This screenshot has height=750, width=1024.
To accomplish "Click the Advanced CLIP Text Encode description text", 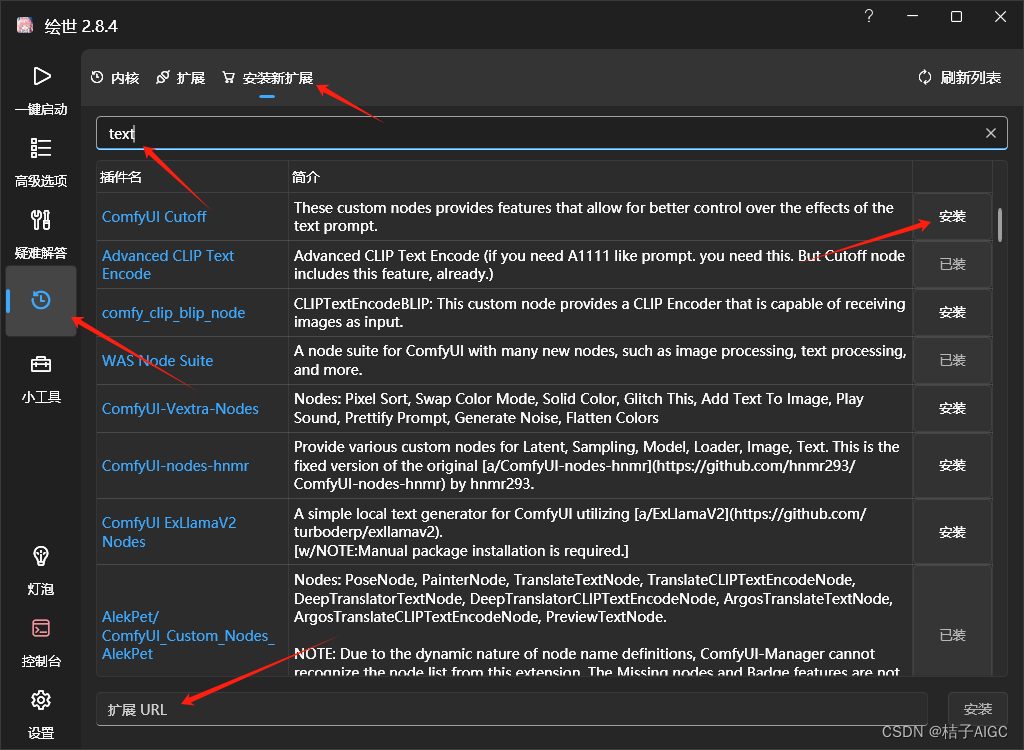I will tap(600, 265).
